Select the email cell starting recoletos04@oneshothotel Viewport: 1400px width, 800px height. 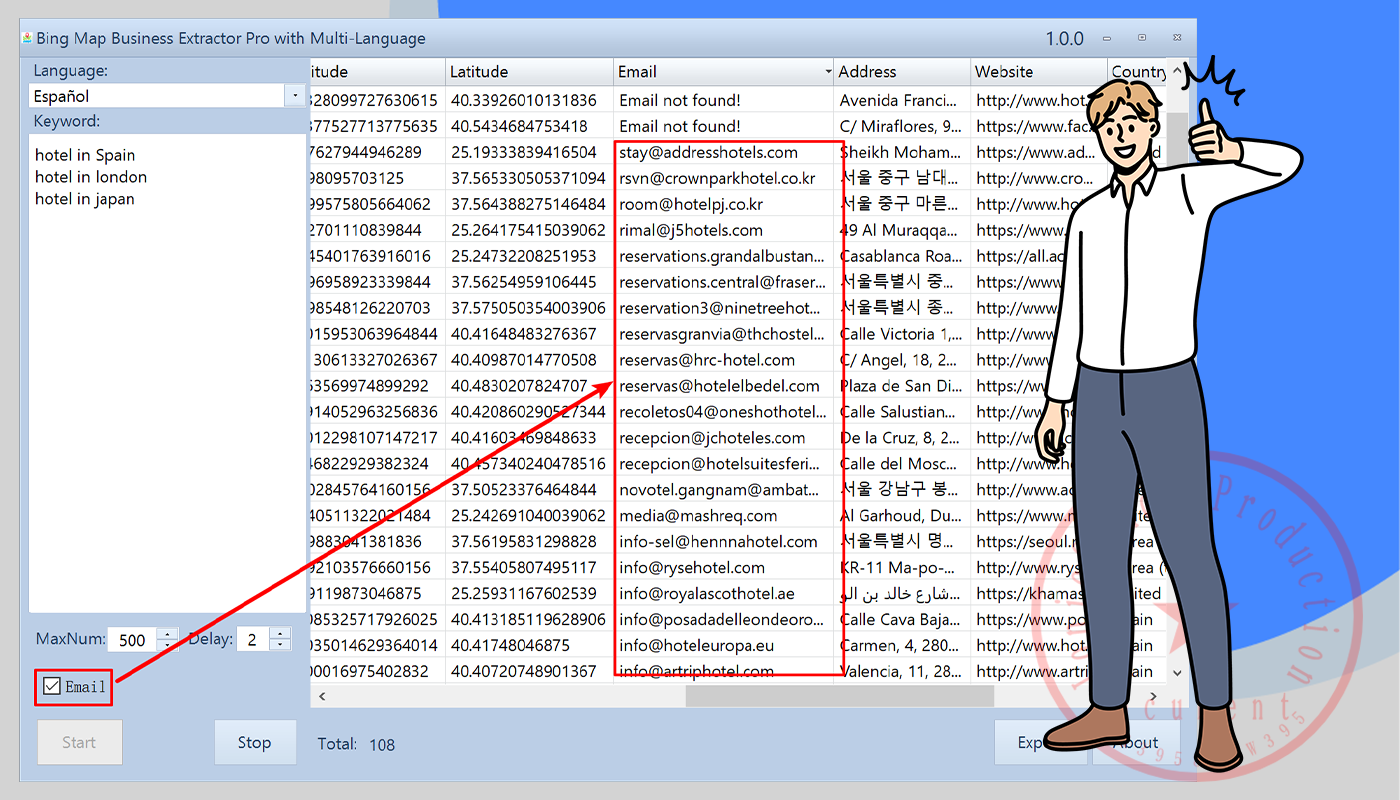[724, 412]
